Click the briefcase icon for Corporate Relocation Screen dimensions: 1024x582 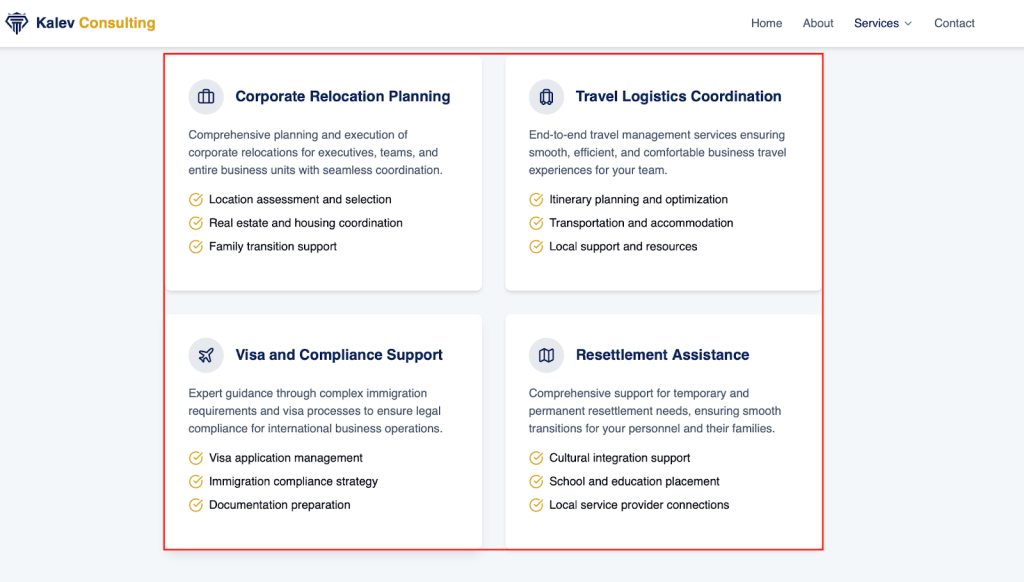206,97
